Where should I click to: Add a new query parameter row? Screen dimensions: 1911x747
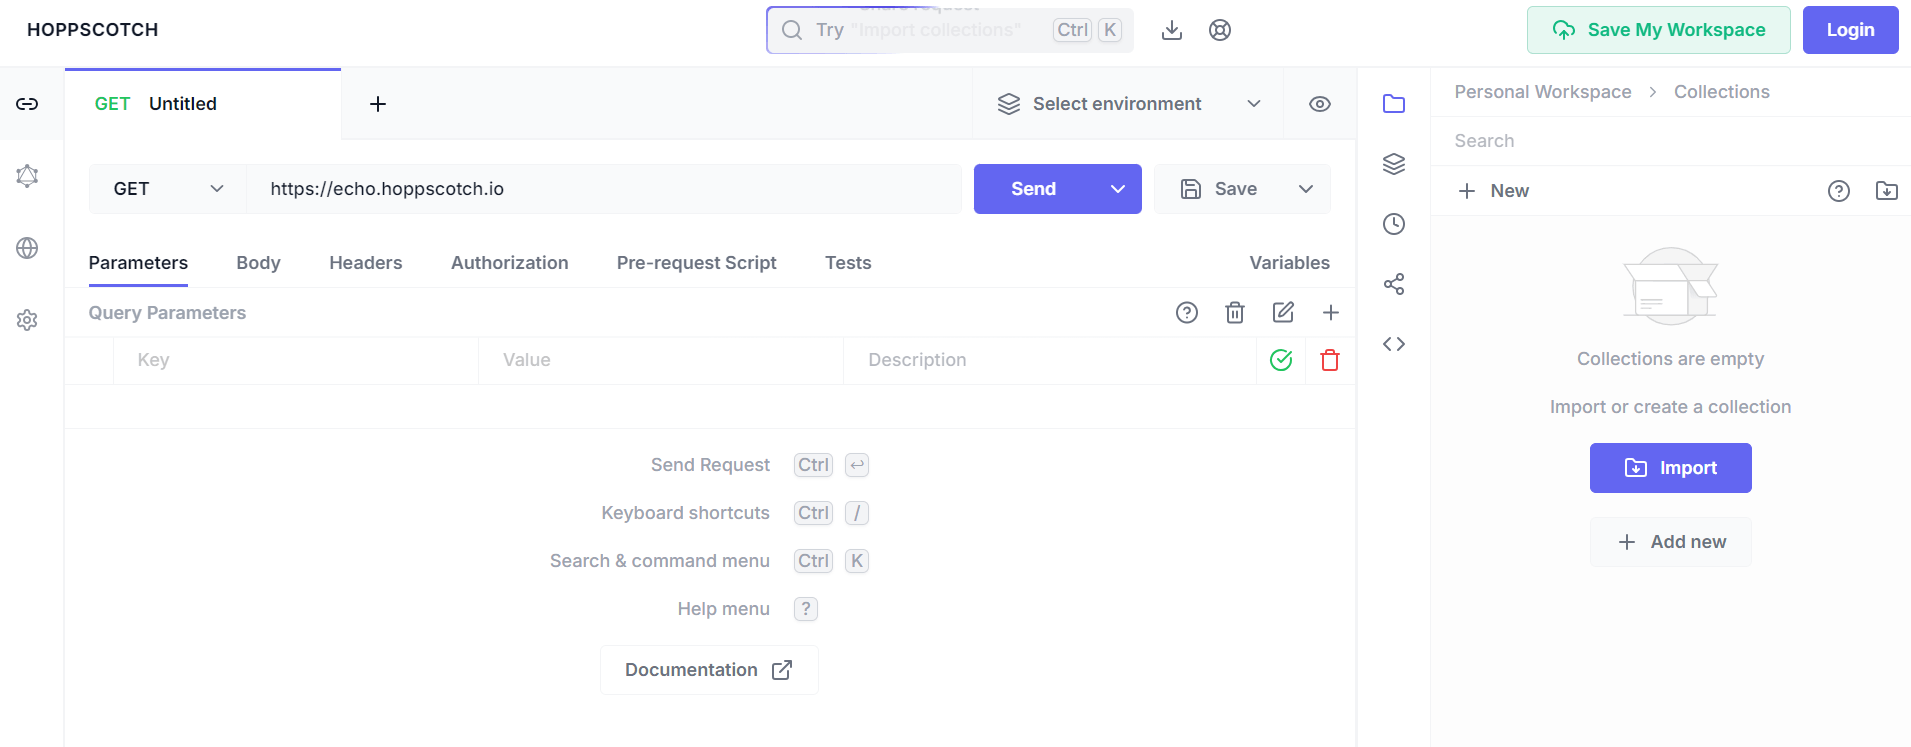1331,313
